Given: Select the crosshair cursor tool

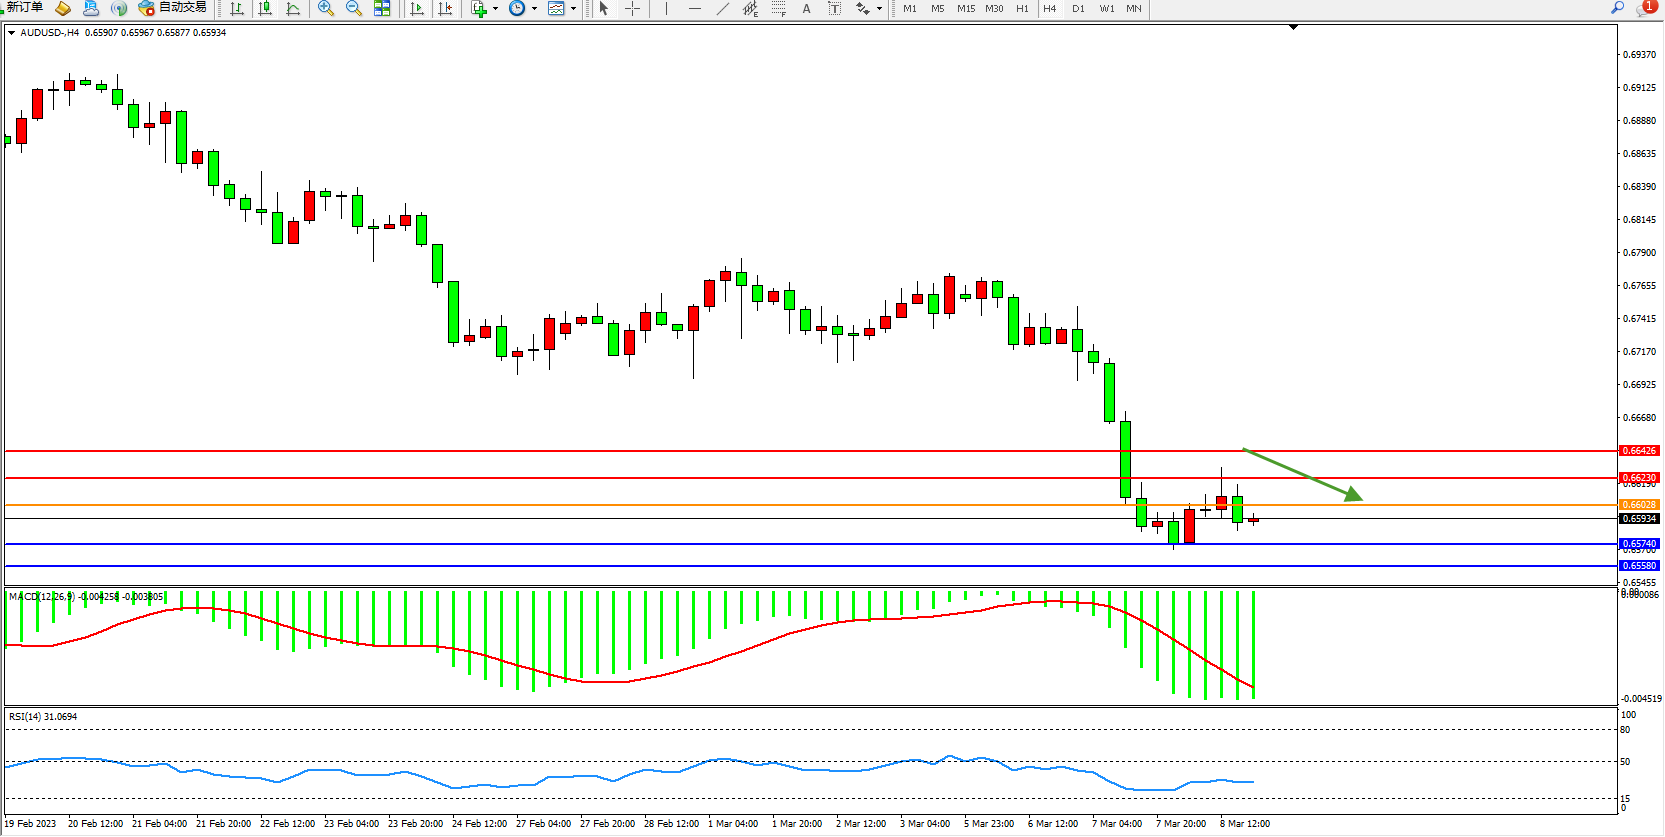Looking at the screenshot, I should pos(632,8).
